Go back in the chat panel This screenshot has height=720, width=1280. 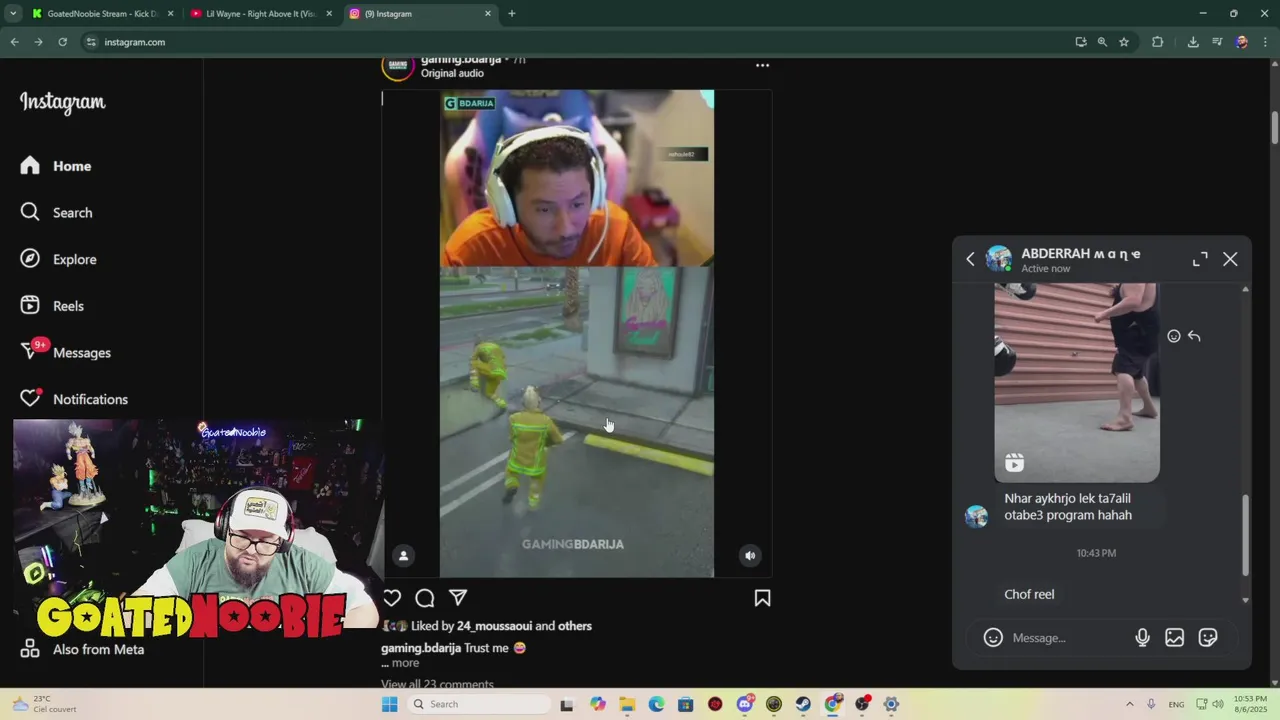coord(970,259)
